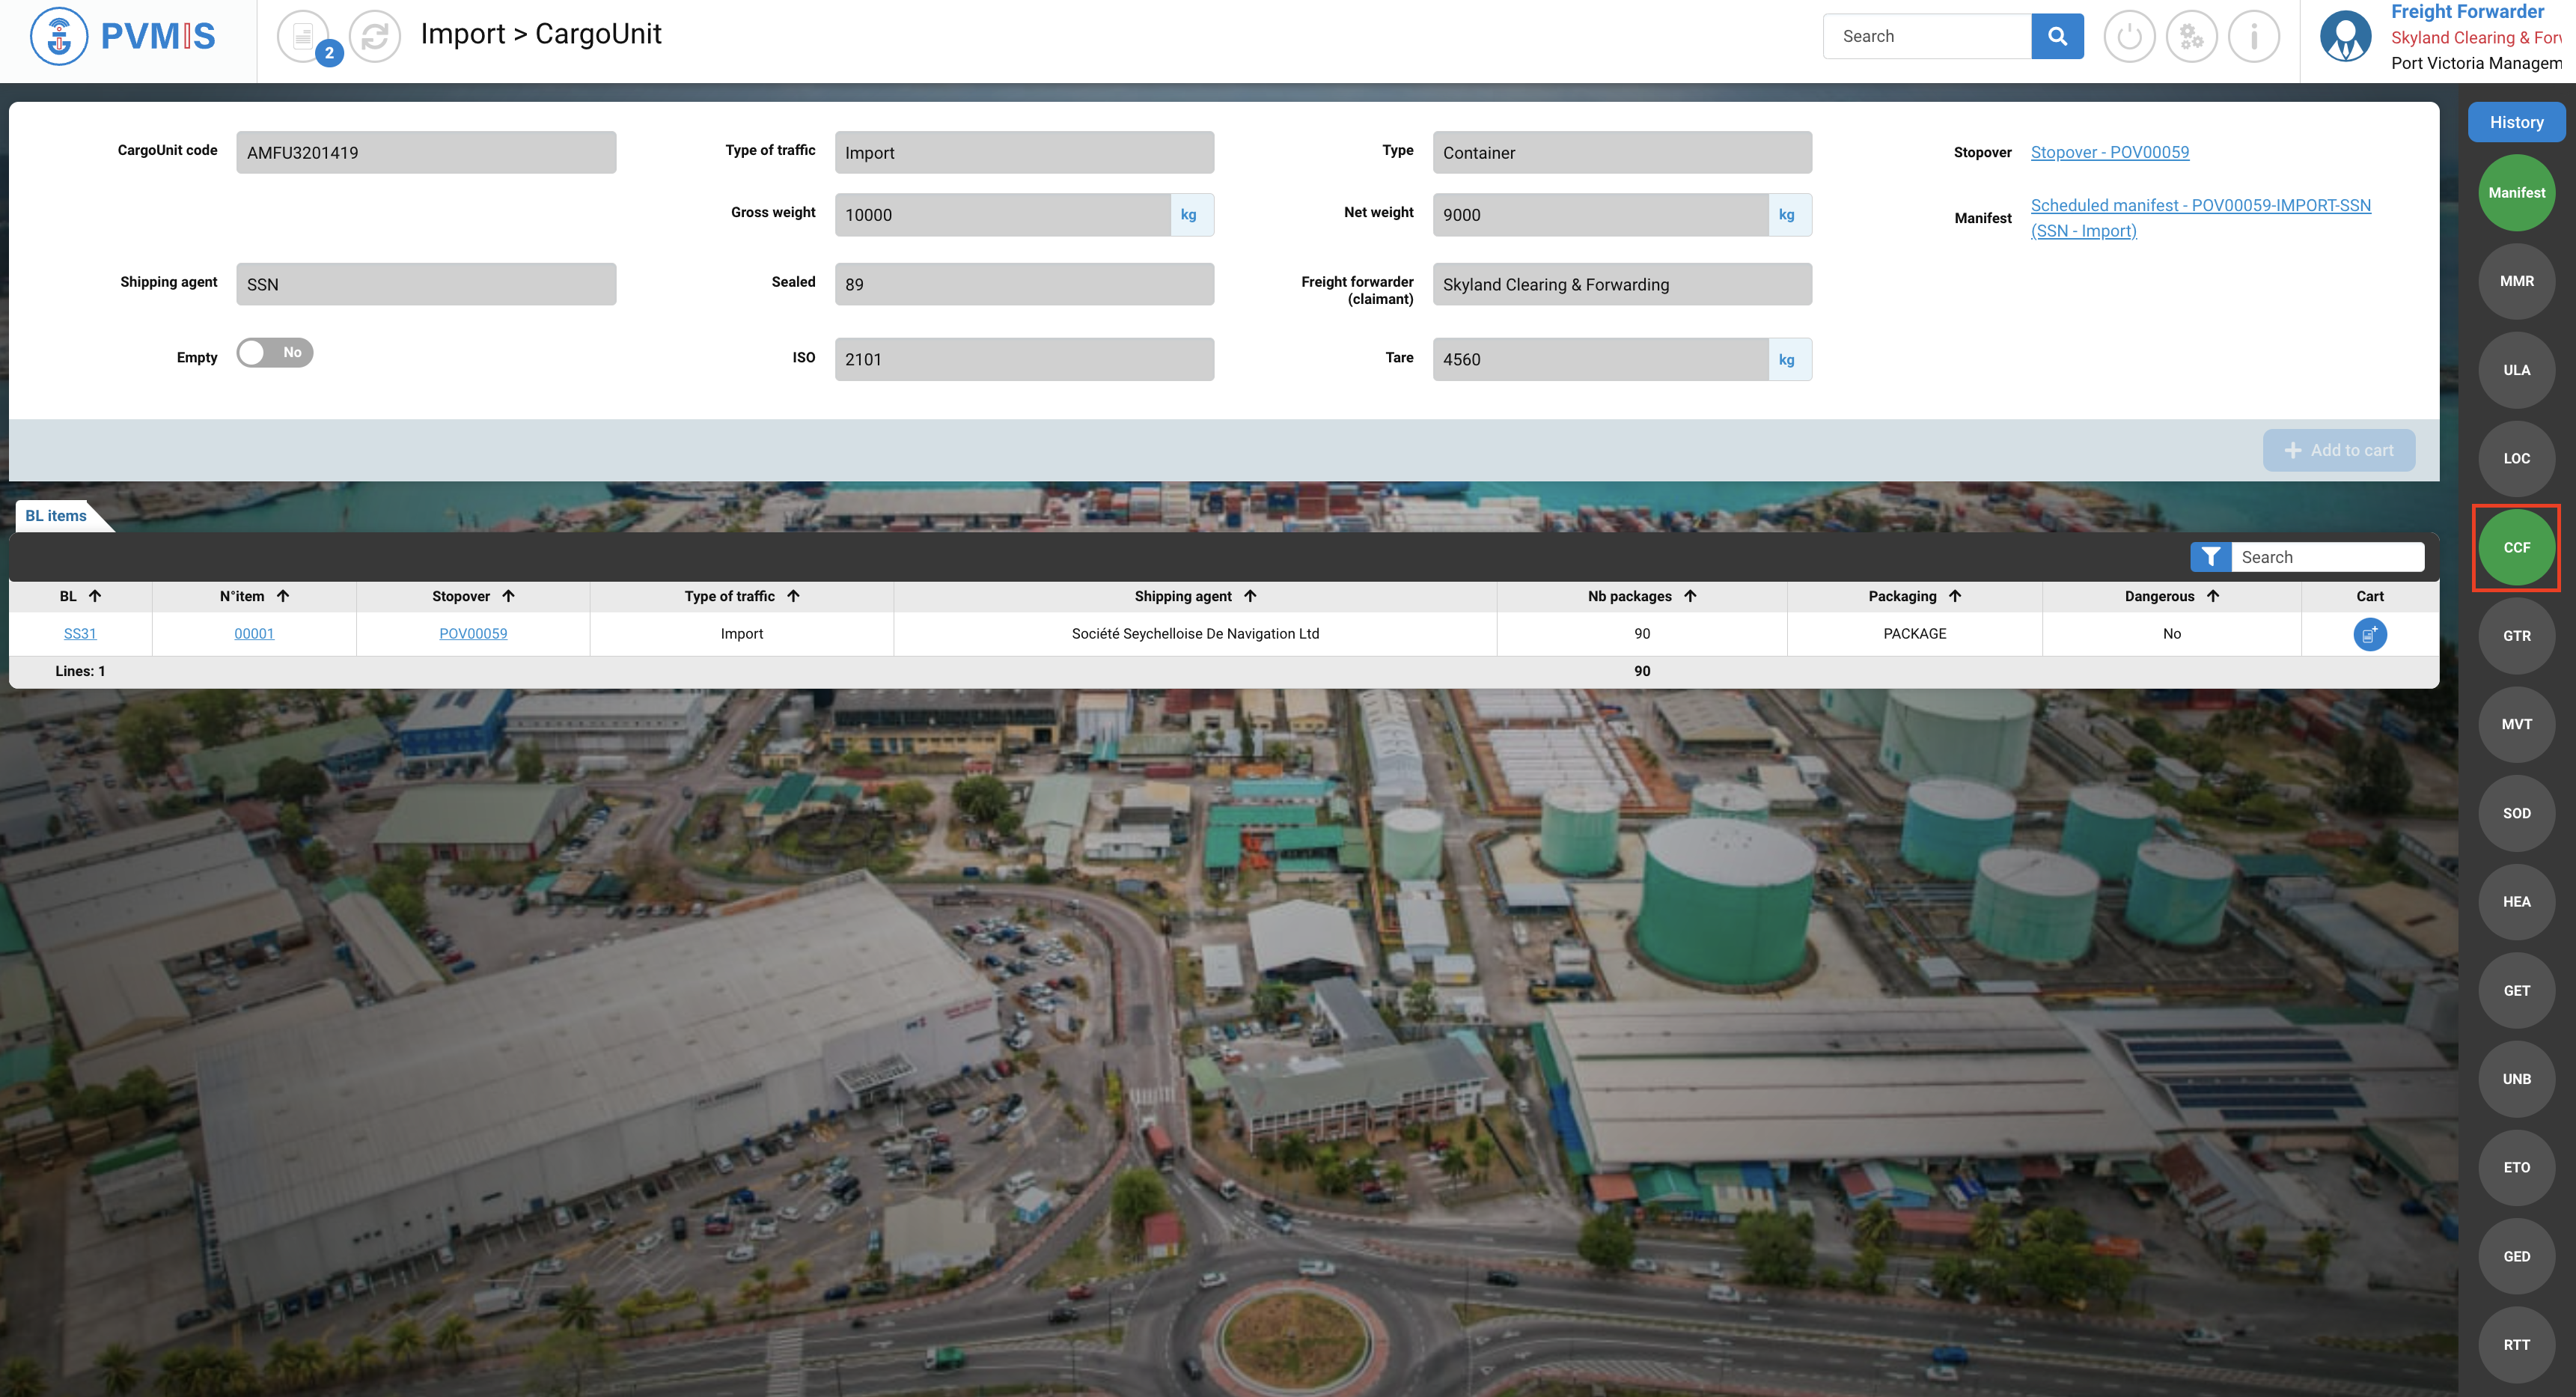Click the blue filter funnel icon
Screen dimensions: 2576x1397
click(2210, 557)
